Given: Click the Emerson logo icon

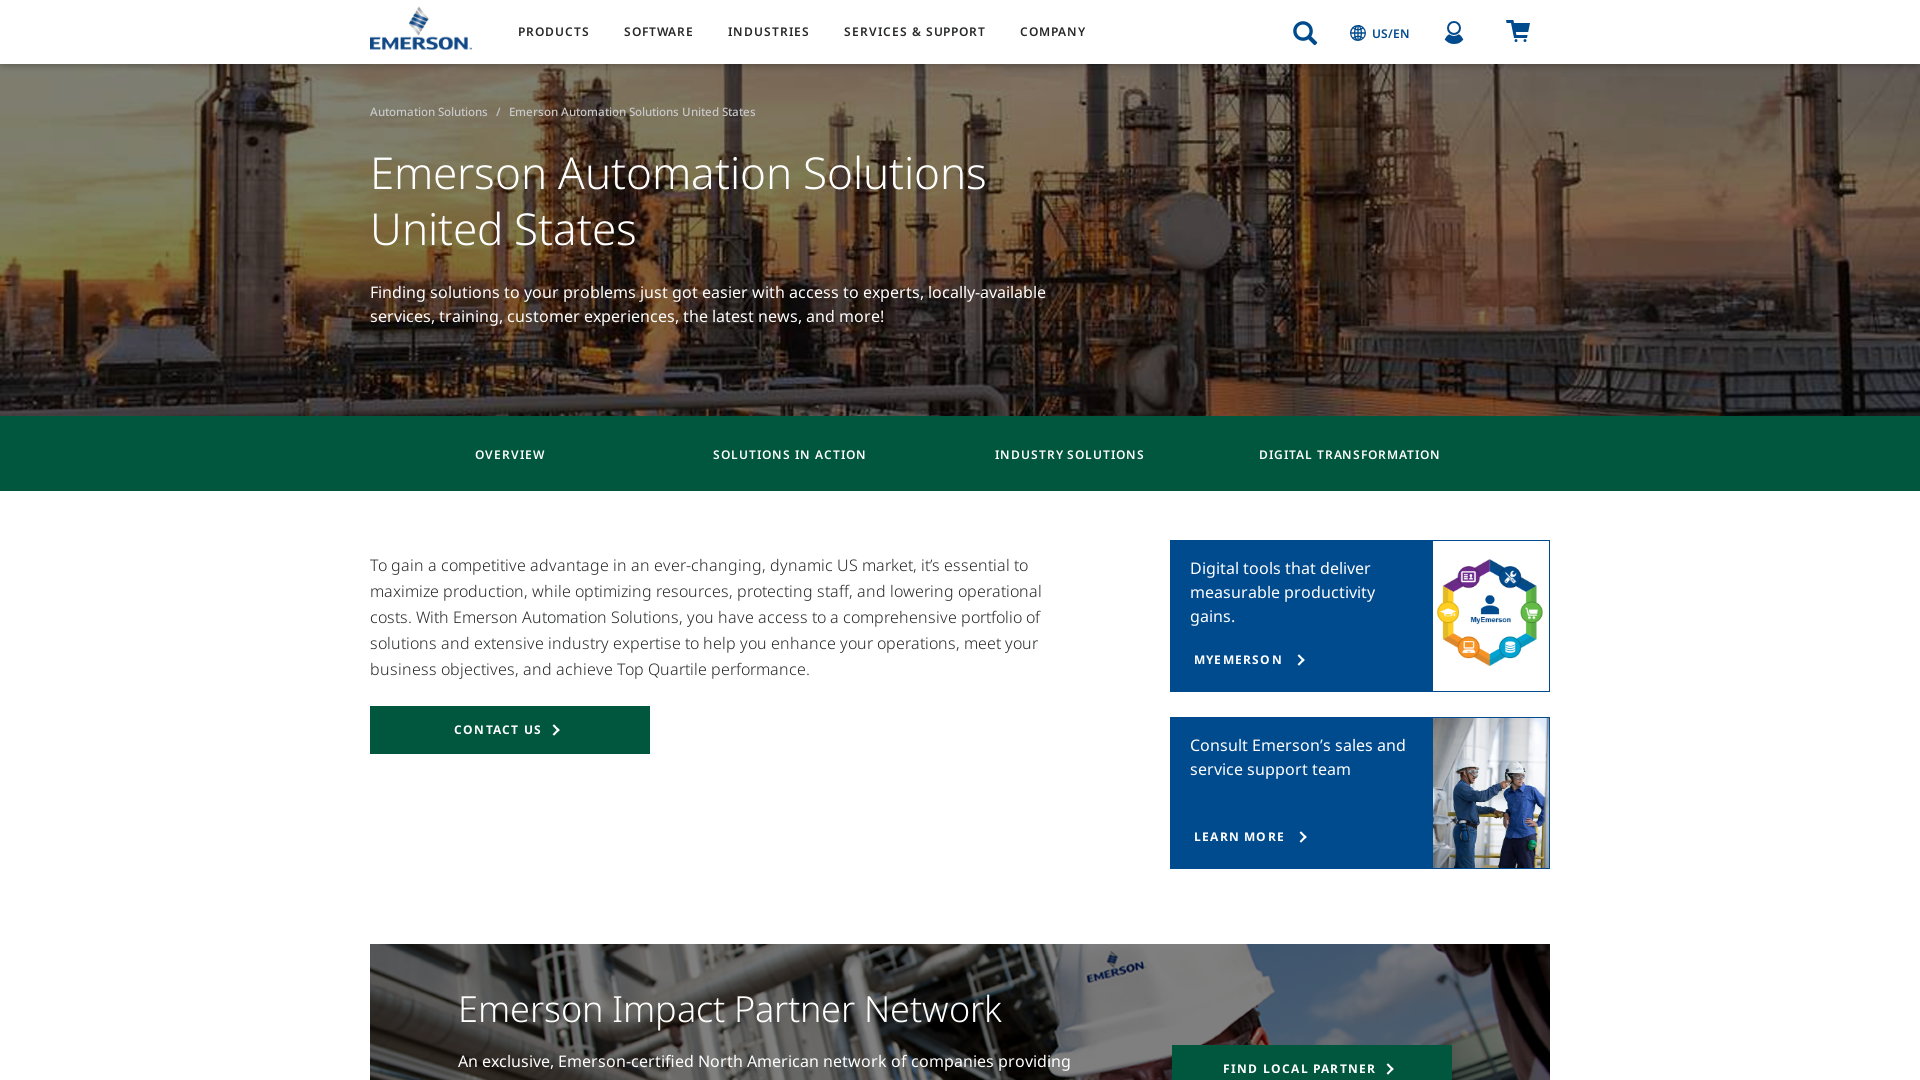Looking at the screenshot, I should click(419, 29).
